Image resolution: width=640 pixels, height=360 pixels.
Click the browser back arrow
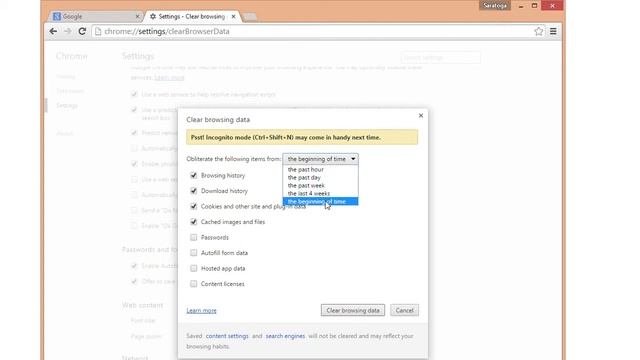53,31
